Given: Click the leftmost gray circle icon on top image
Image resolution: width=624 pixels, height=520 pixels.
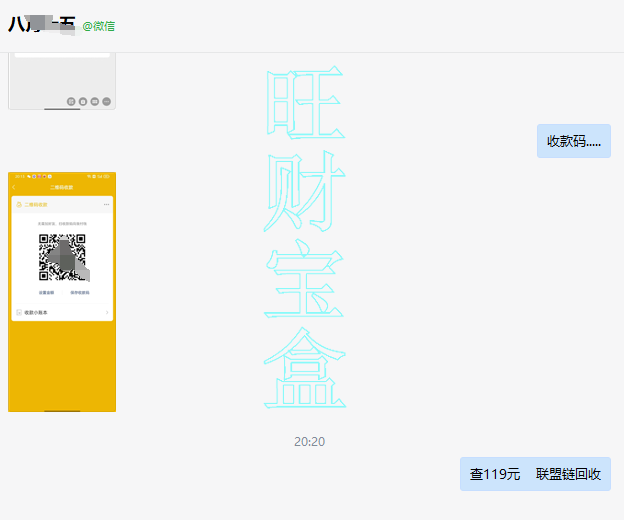Looking at the screenshot, I should click(x=71, y=101).
